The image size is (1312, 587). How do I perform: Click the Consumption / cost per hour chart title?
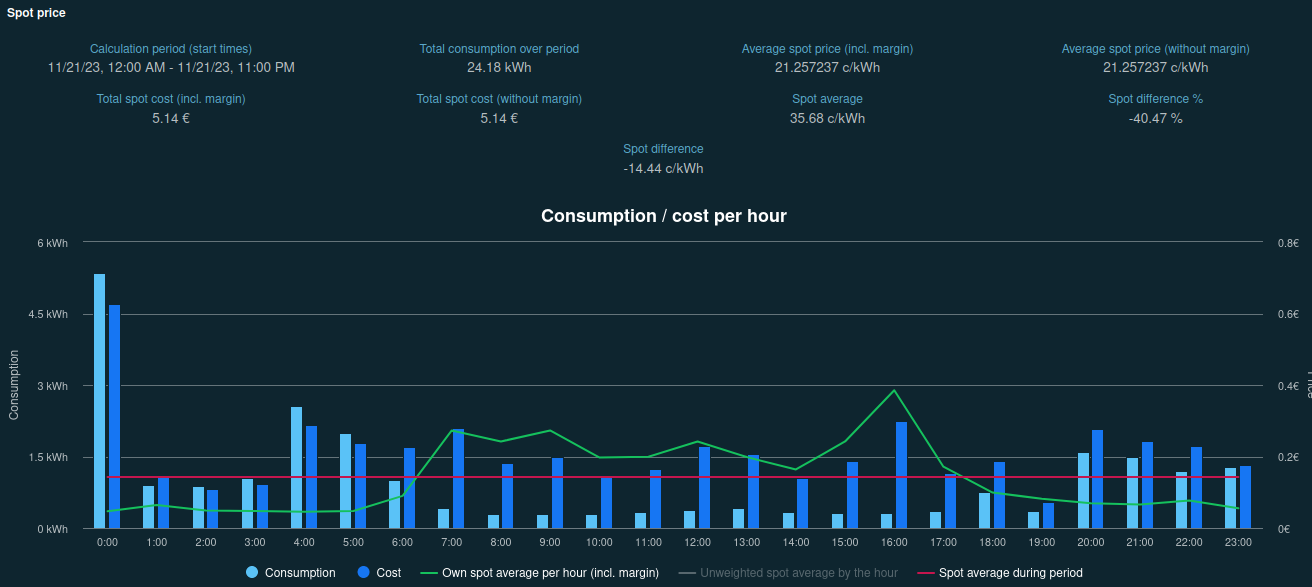(x=663, y=216)
